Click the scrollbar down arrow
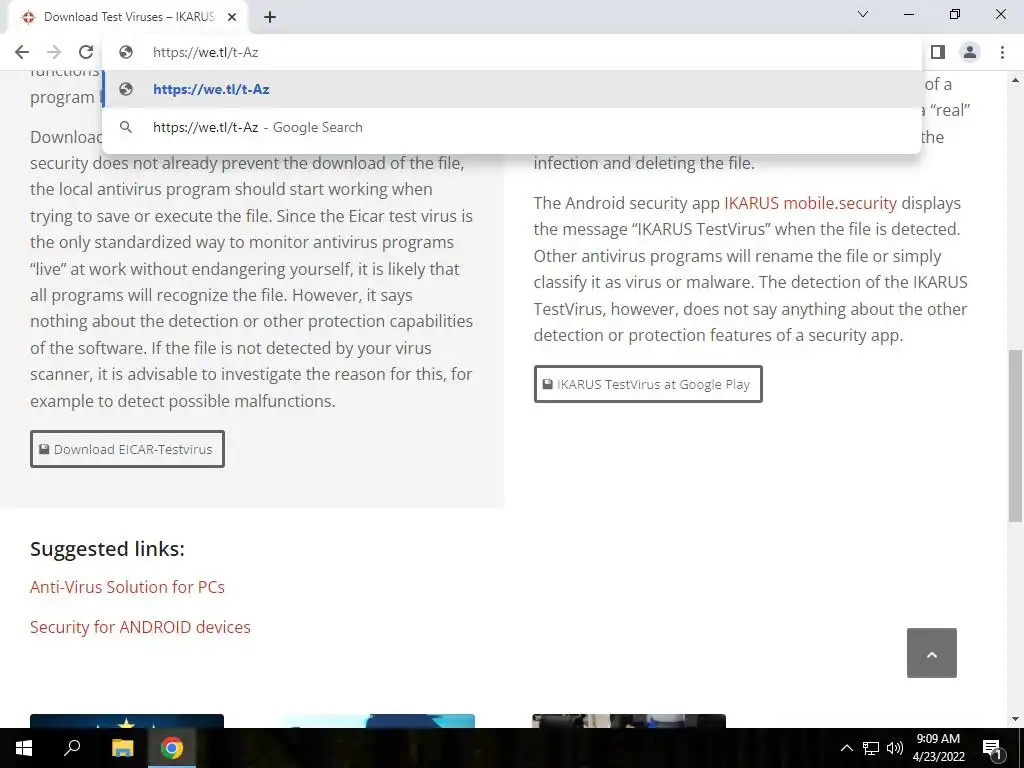 [1015, 719]
